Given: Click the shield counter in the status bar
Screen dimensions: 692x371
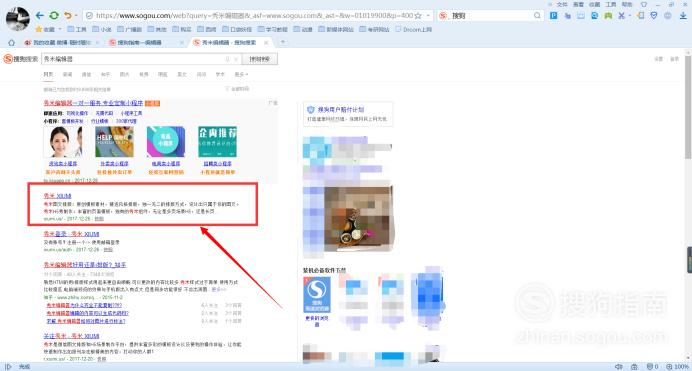Looking at the screenshot, I should (x=652, y=367).
